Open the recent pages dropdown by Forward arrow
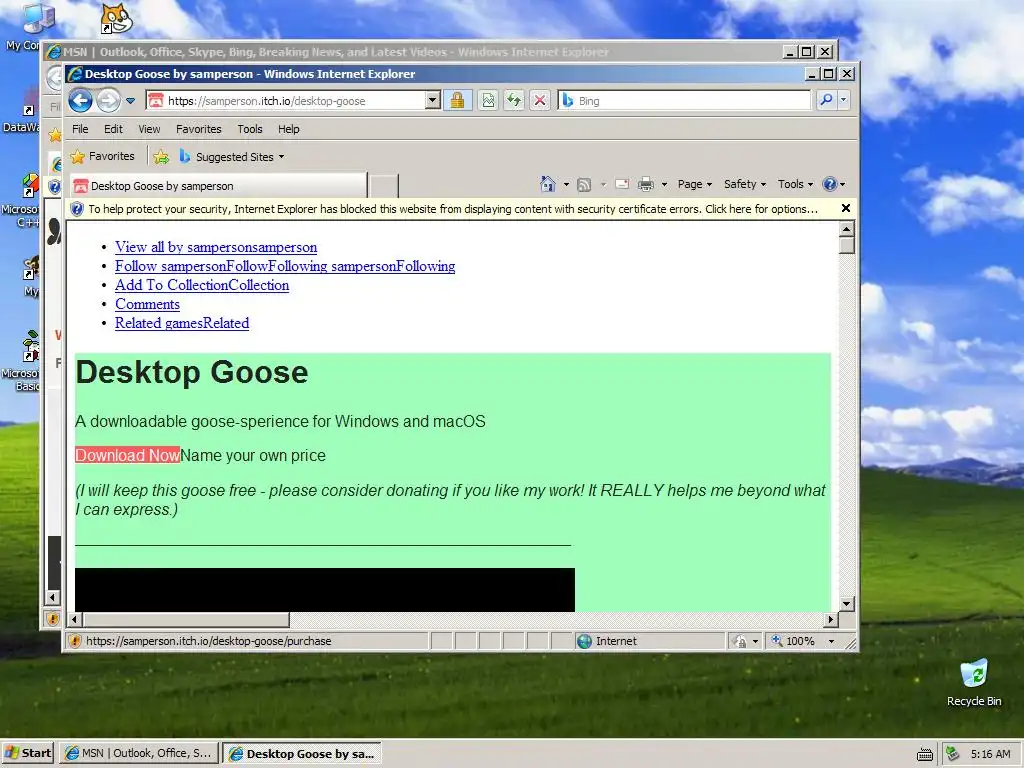This screenshot has height=768, width=1024. [x=131, y=101]
